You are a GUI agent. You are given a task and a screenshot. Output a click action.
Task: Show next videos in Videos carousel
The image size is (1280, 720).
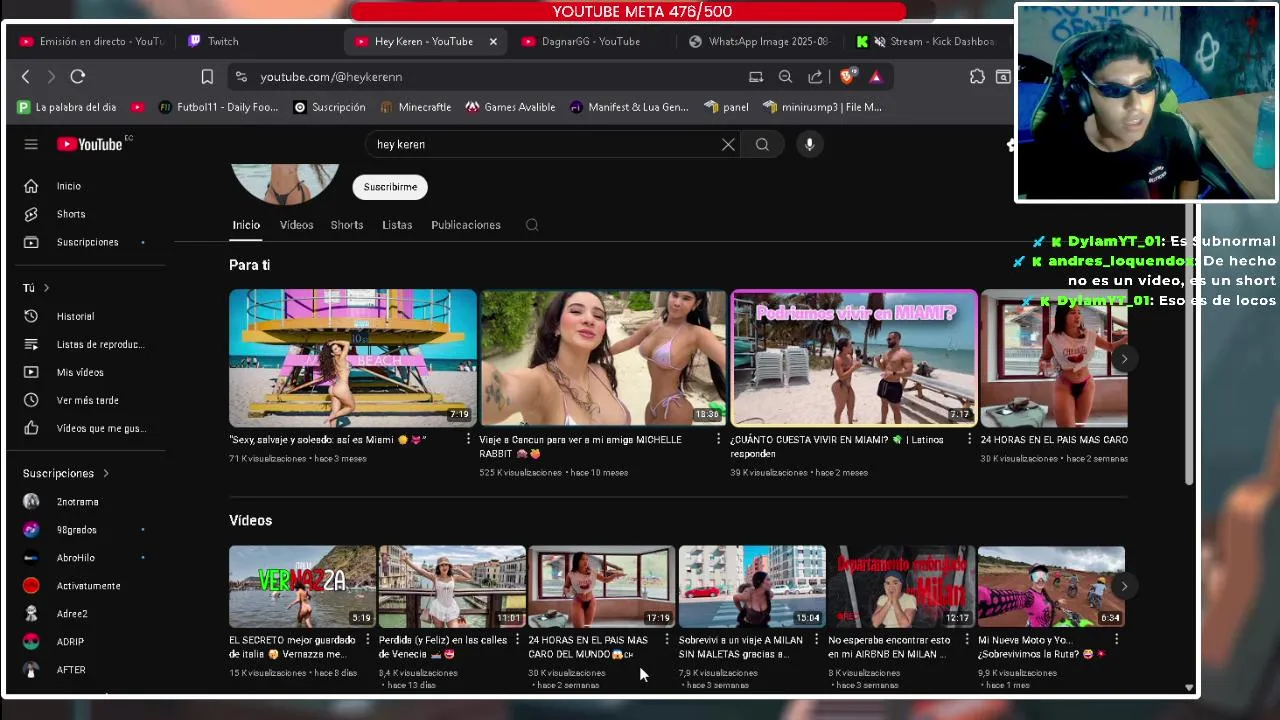pyautogui.click(x=1124, y=586)
